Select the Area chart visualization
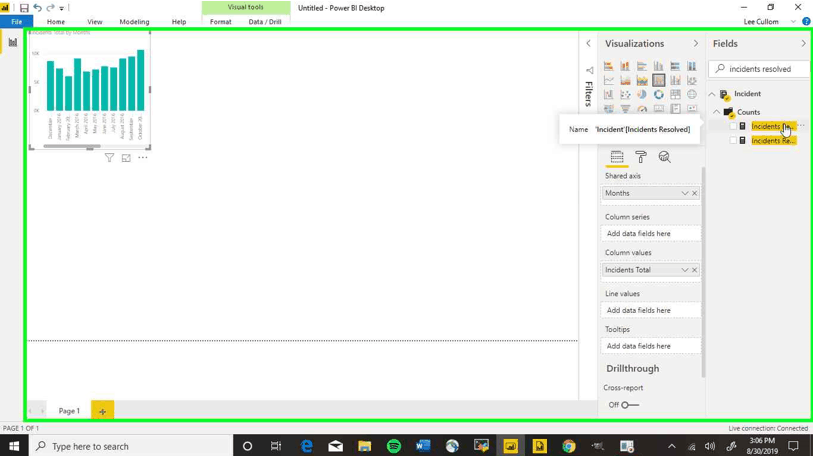The width and height of the screenshot is (813, 456). pyautogui.click(x=625, y=80)
